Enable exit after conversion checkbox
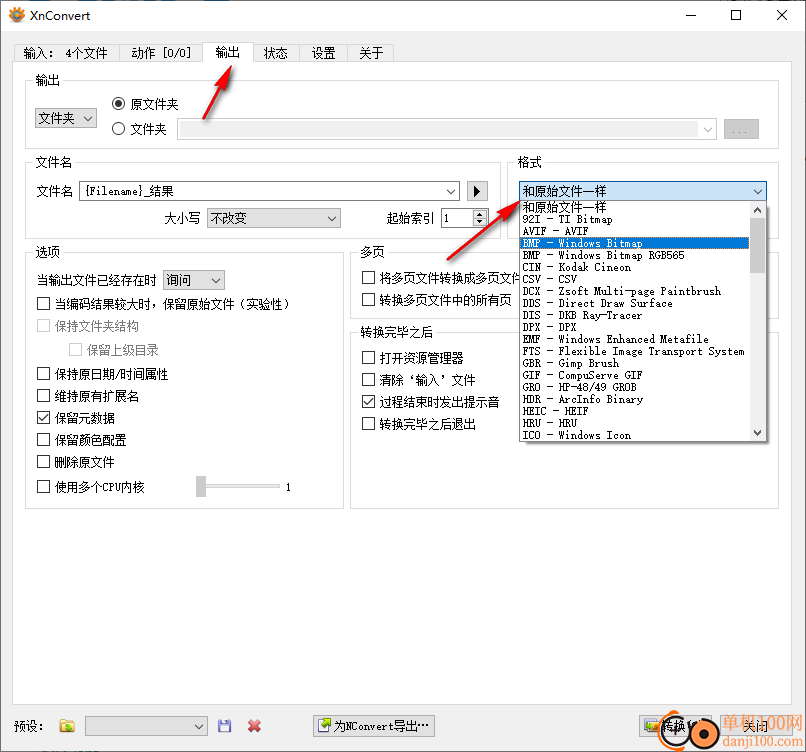This screenshot has width=806, height=752. click(x=369, y=424)
